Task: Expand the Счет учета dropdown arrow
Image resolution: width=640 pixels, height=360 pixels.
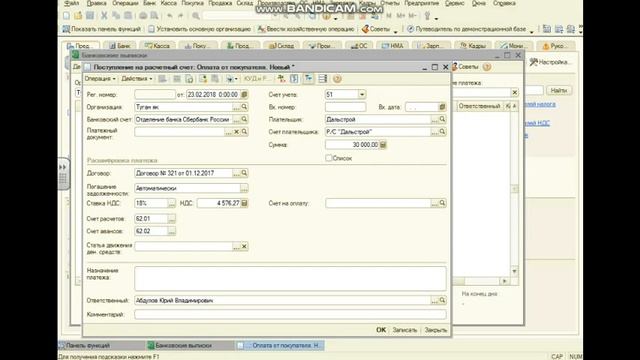Action: coord(362,94)
